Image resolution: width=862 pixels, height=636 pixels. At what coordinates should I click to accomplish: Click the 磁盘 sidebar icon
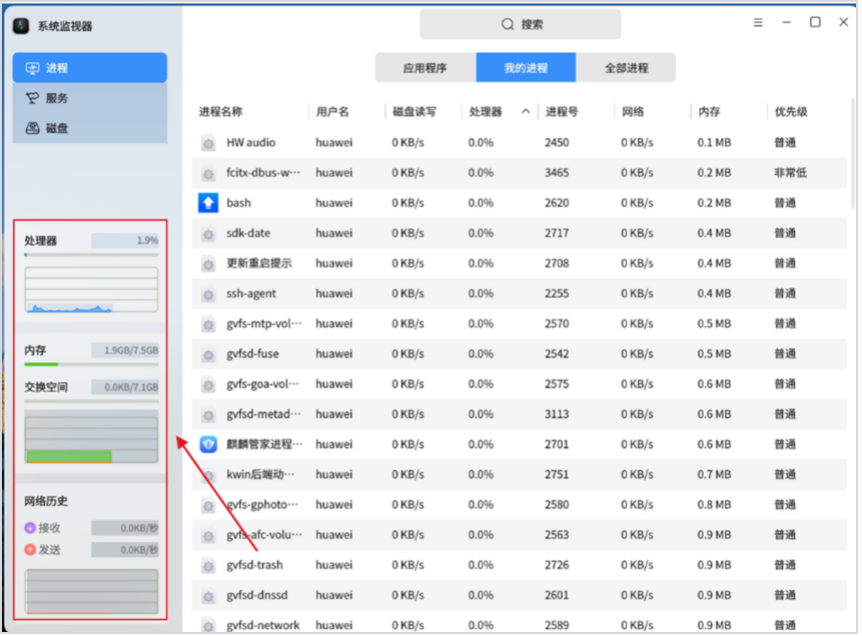32,128
